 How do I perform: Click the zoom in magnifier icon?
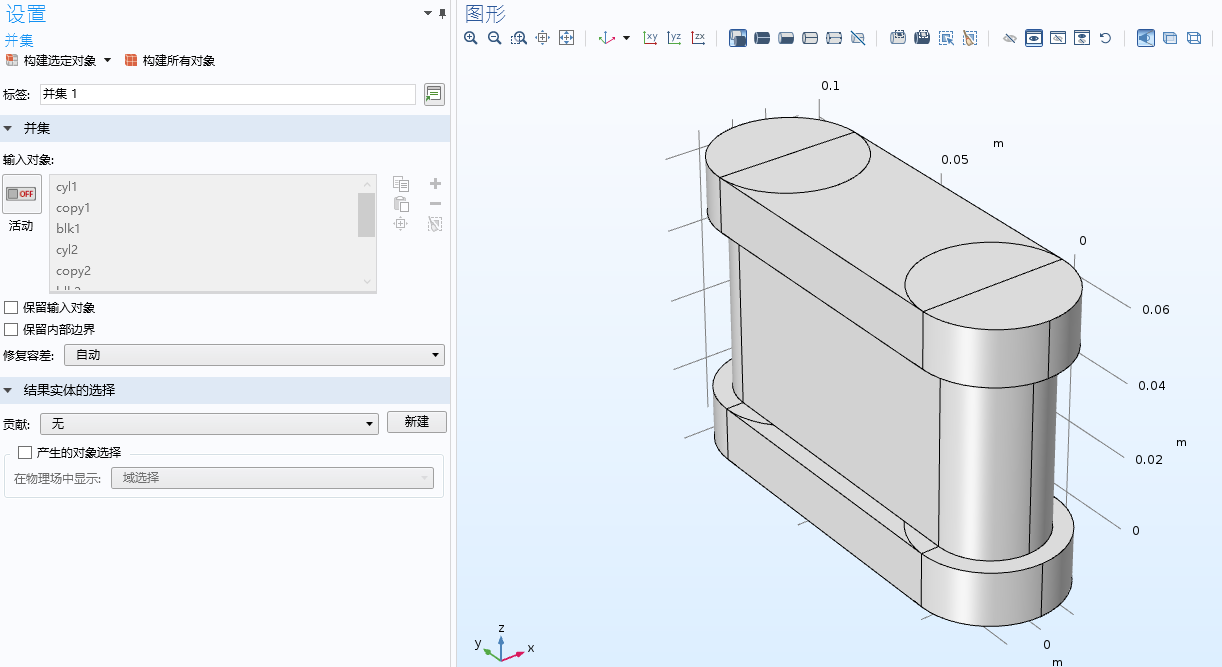[471, 38]
